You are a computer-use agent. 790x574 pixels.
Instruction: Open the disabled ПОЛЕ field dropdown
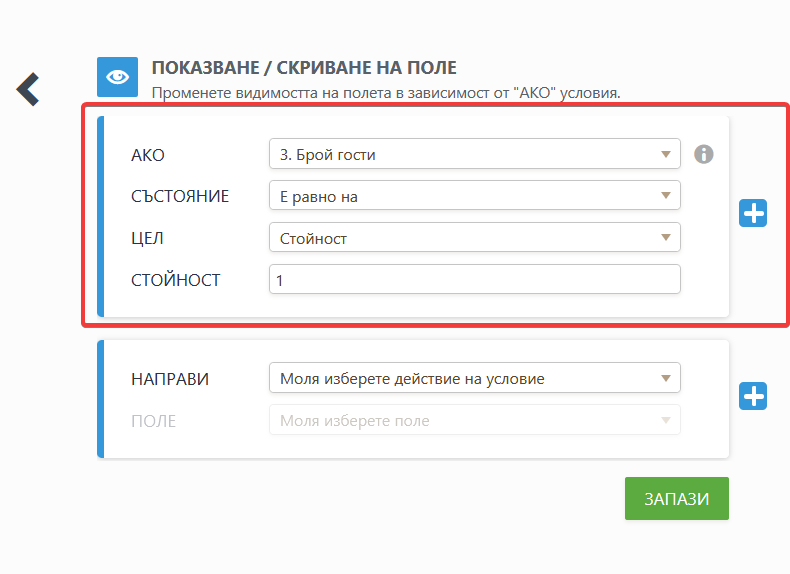475,420
